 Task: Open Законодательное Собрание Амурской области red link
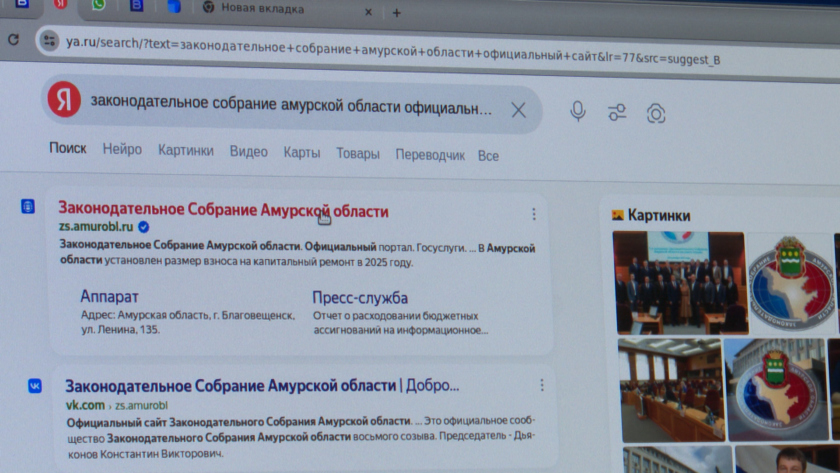tap(223, 210)
